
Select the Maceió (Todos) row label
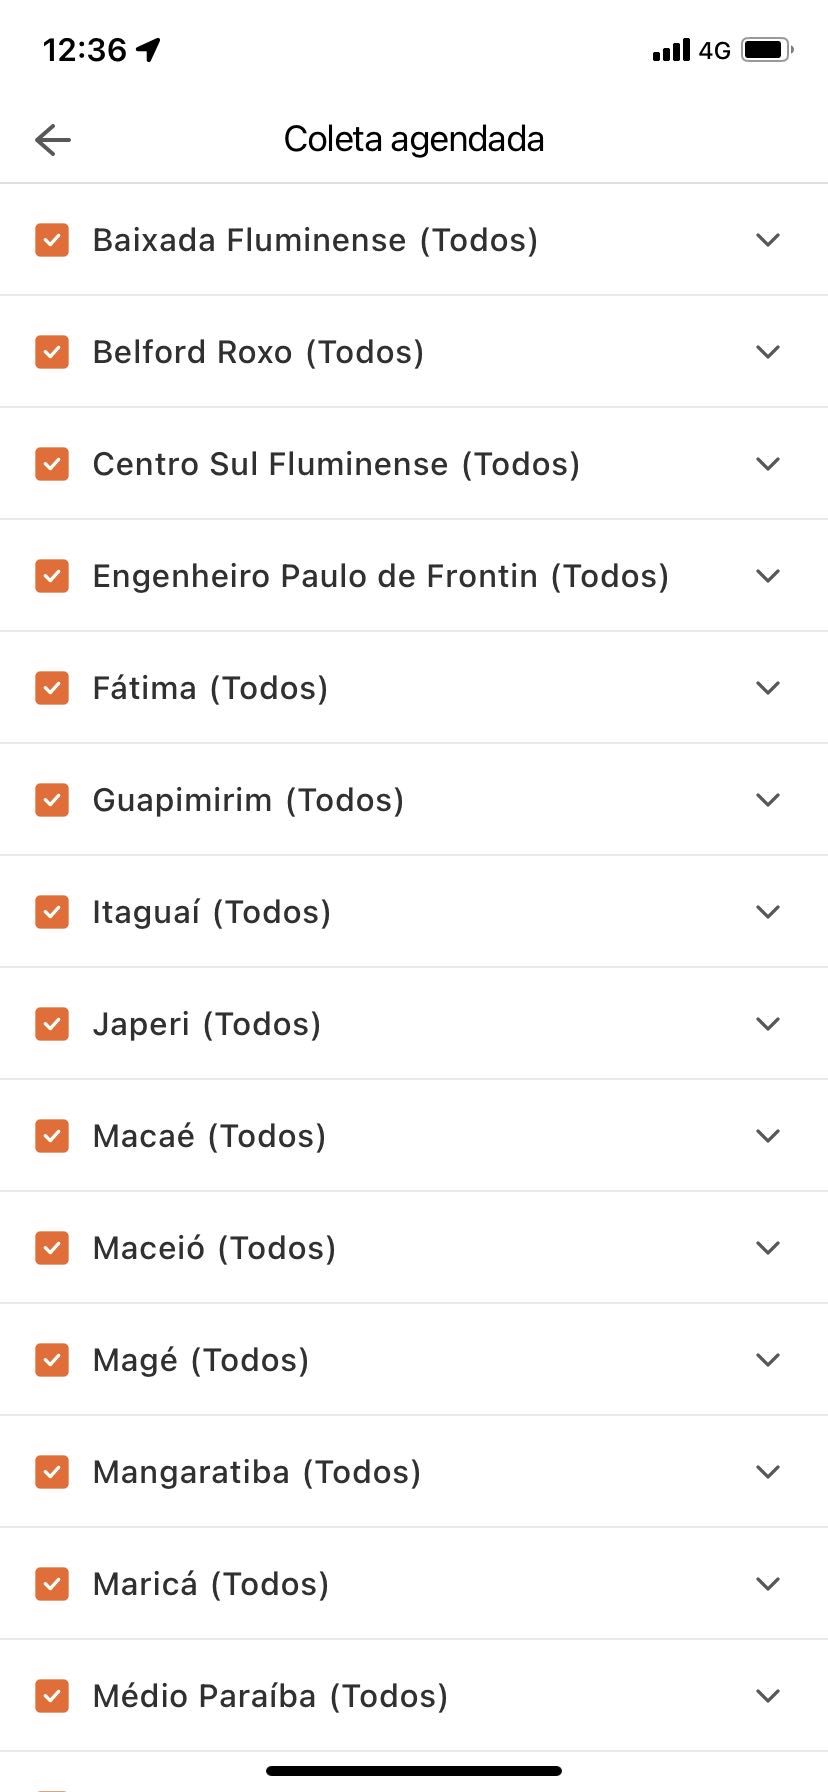pyautogui.click(x=214, y=1248)
